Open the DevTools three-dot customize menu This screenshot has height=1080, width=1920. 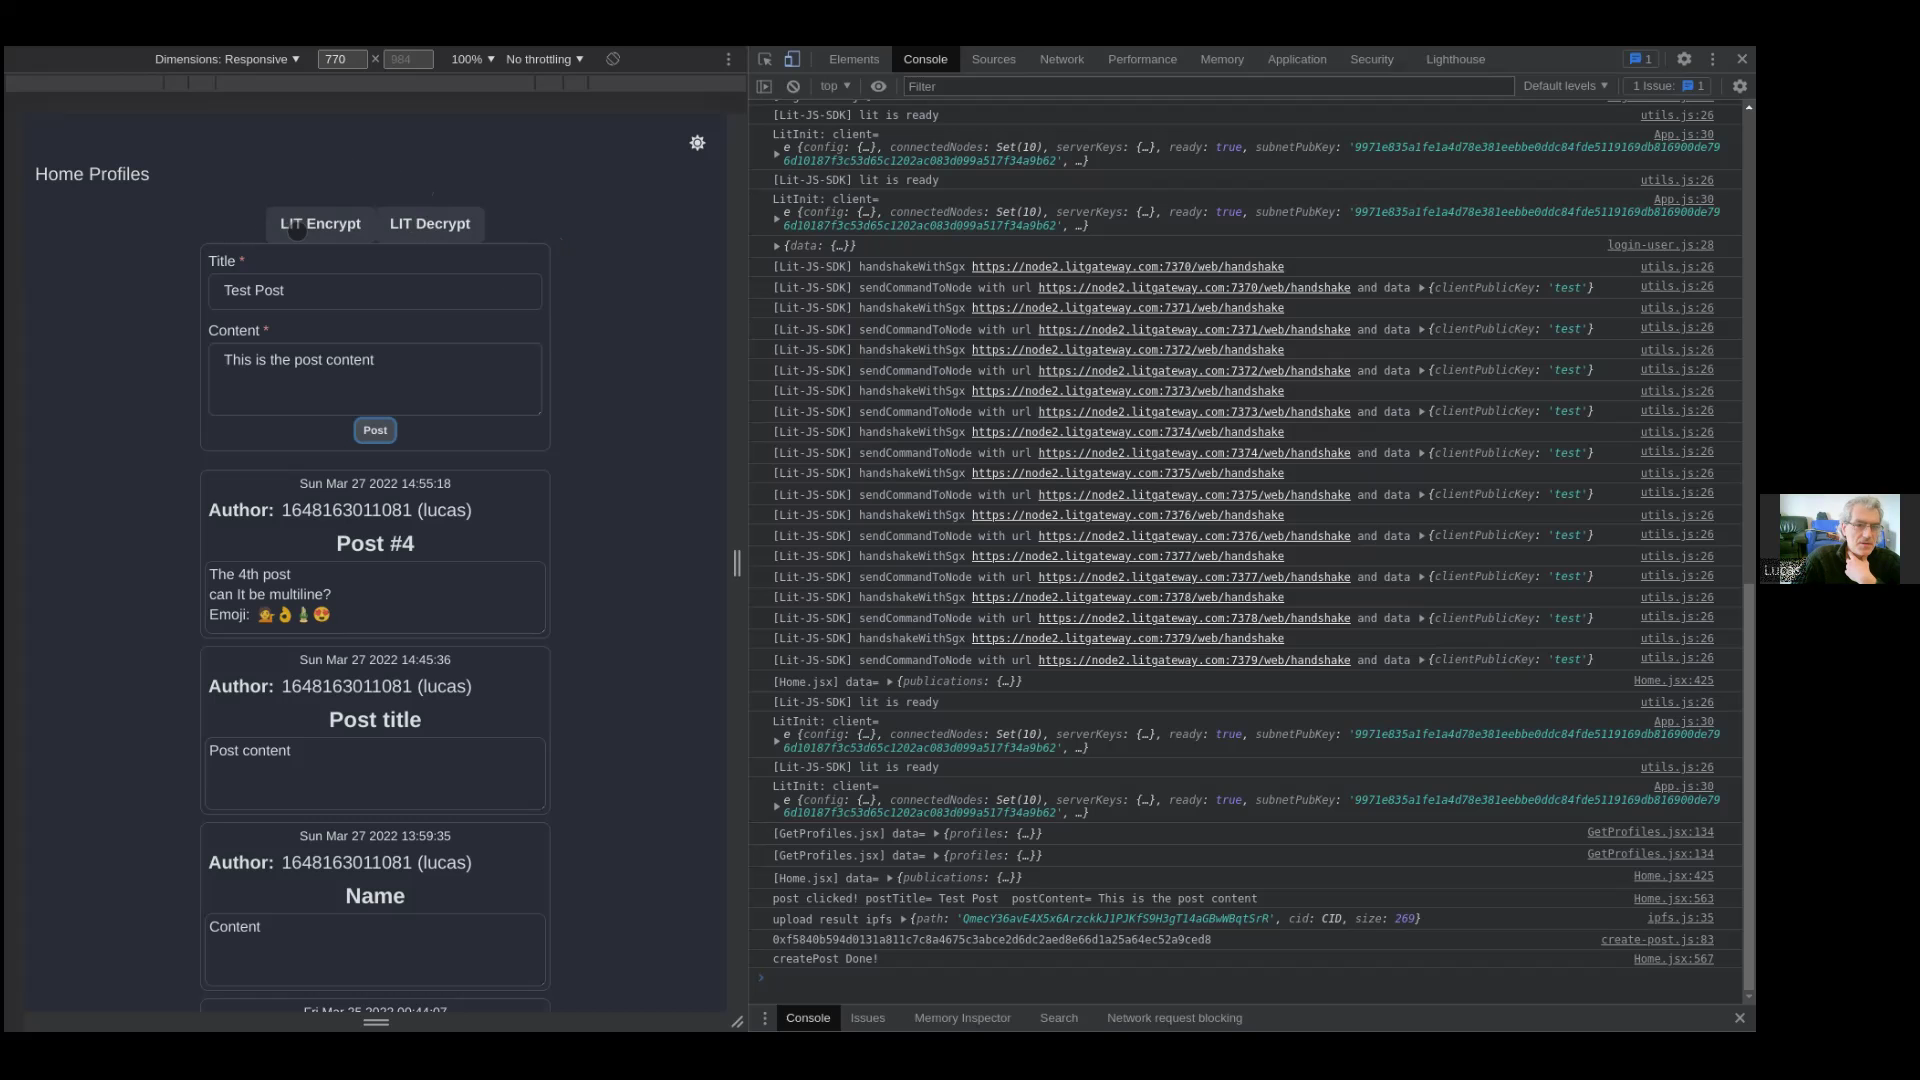1712,59
